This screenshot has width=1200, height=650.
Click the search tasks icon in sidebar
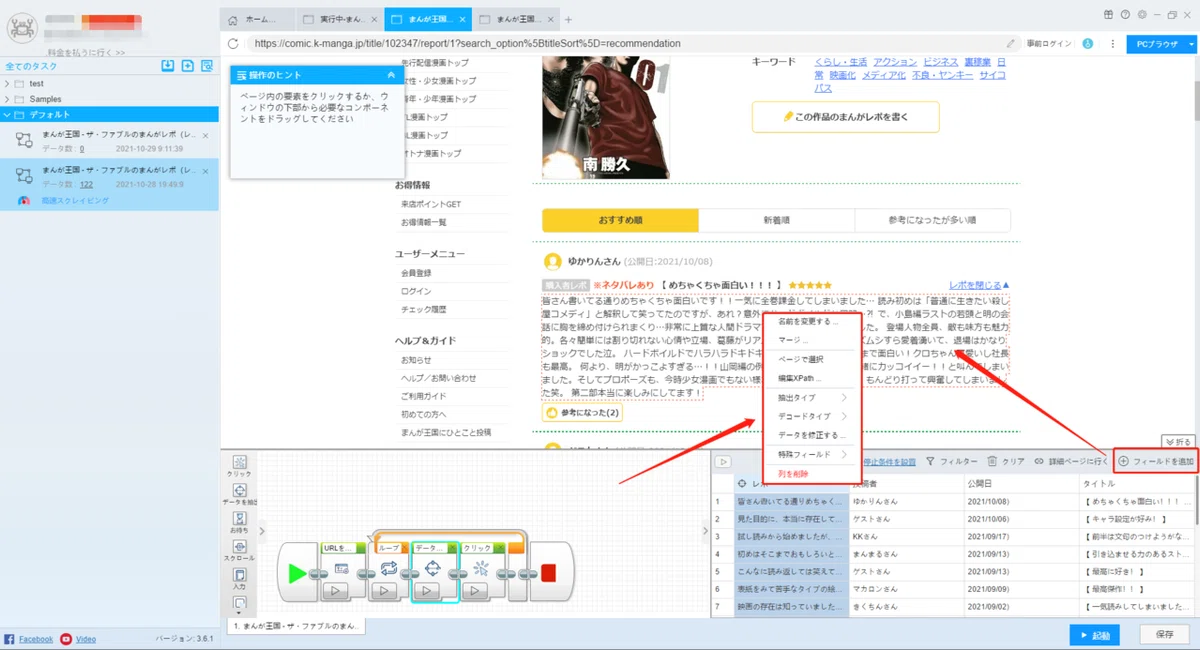[x=207, y=66]
